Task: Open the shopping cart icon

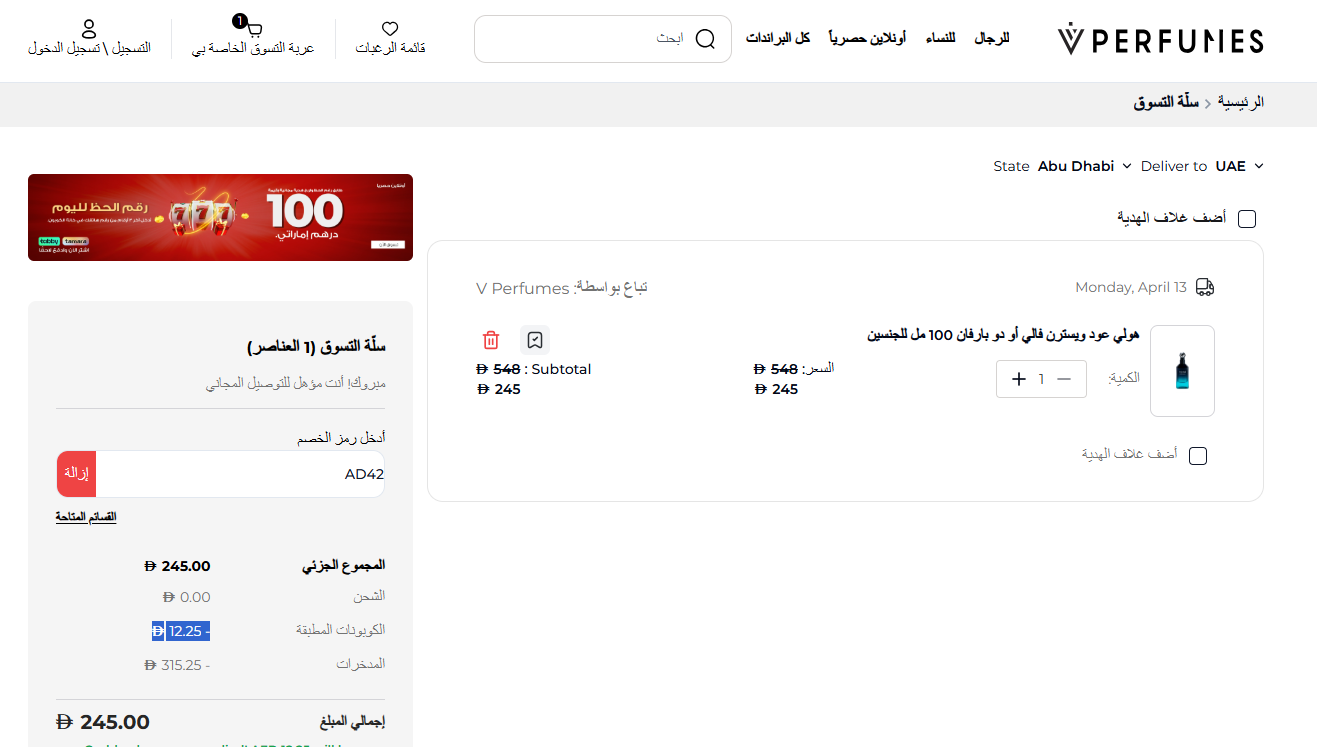Action: 253,28
